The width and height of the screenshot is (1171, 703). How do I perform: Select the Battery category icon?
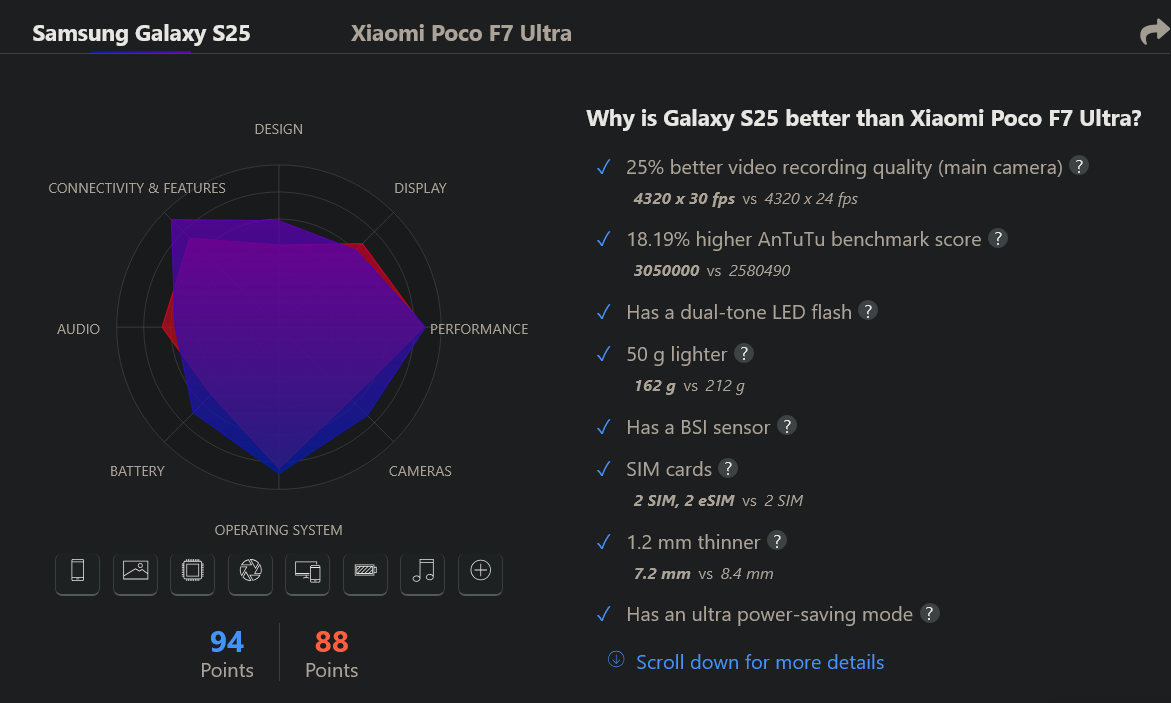pyautogui.click(x=365, y=572)
